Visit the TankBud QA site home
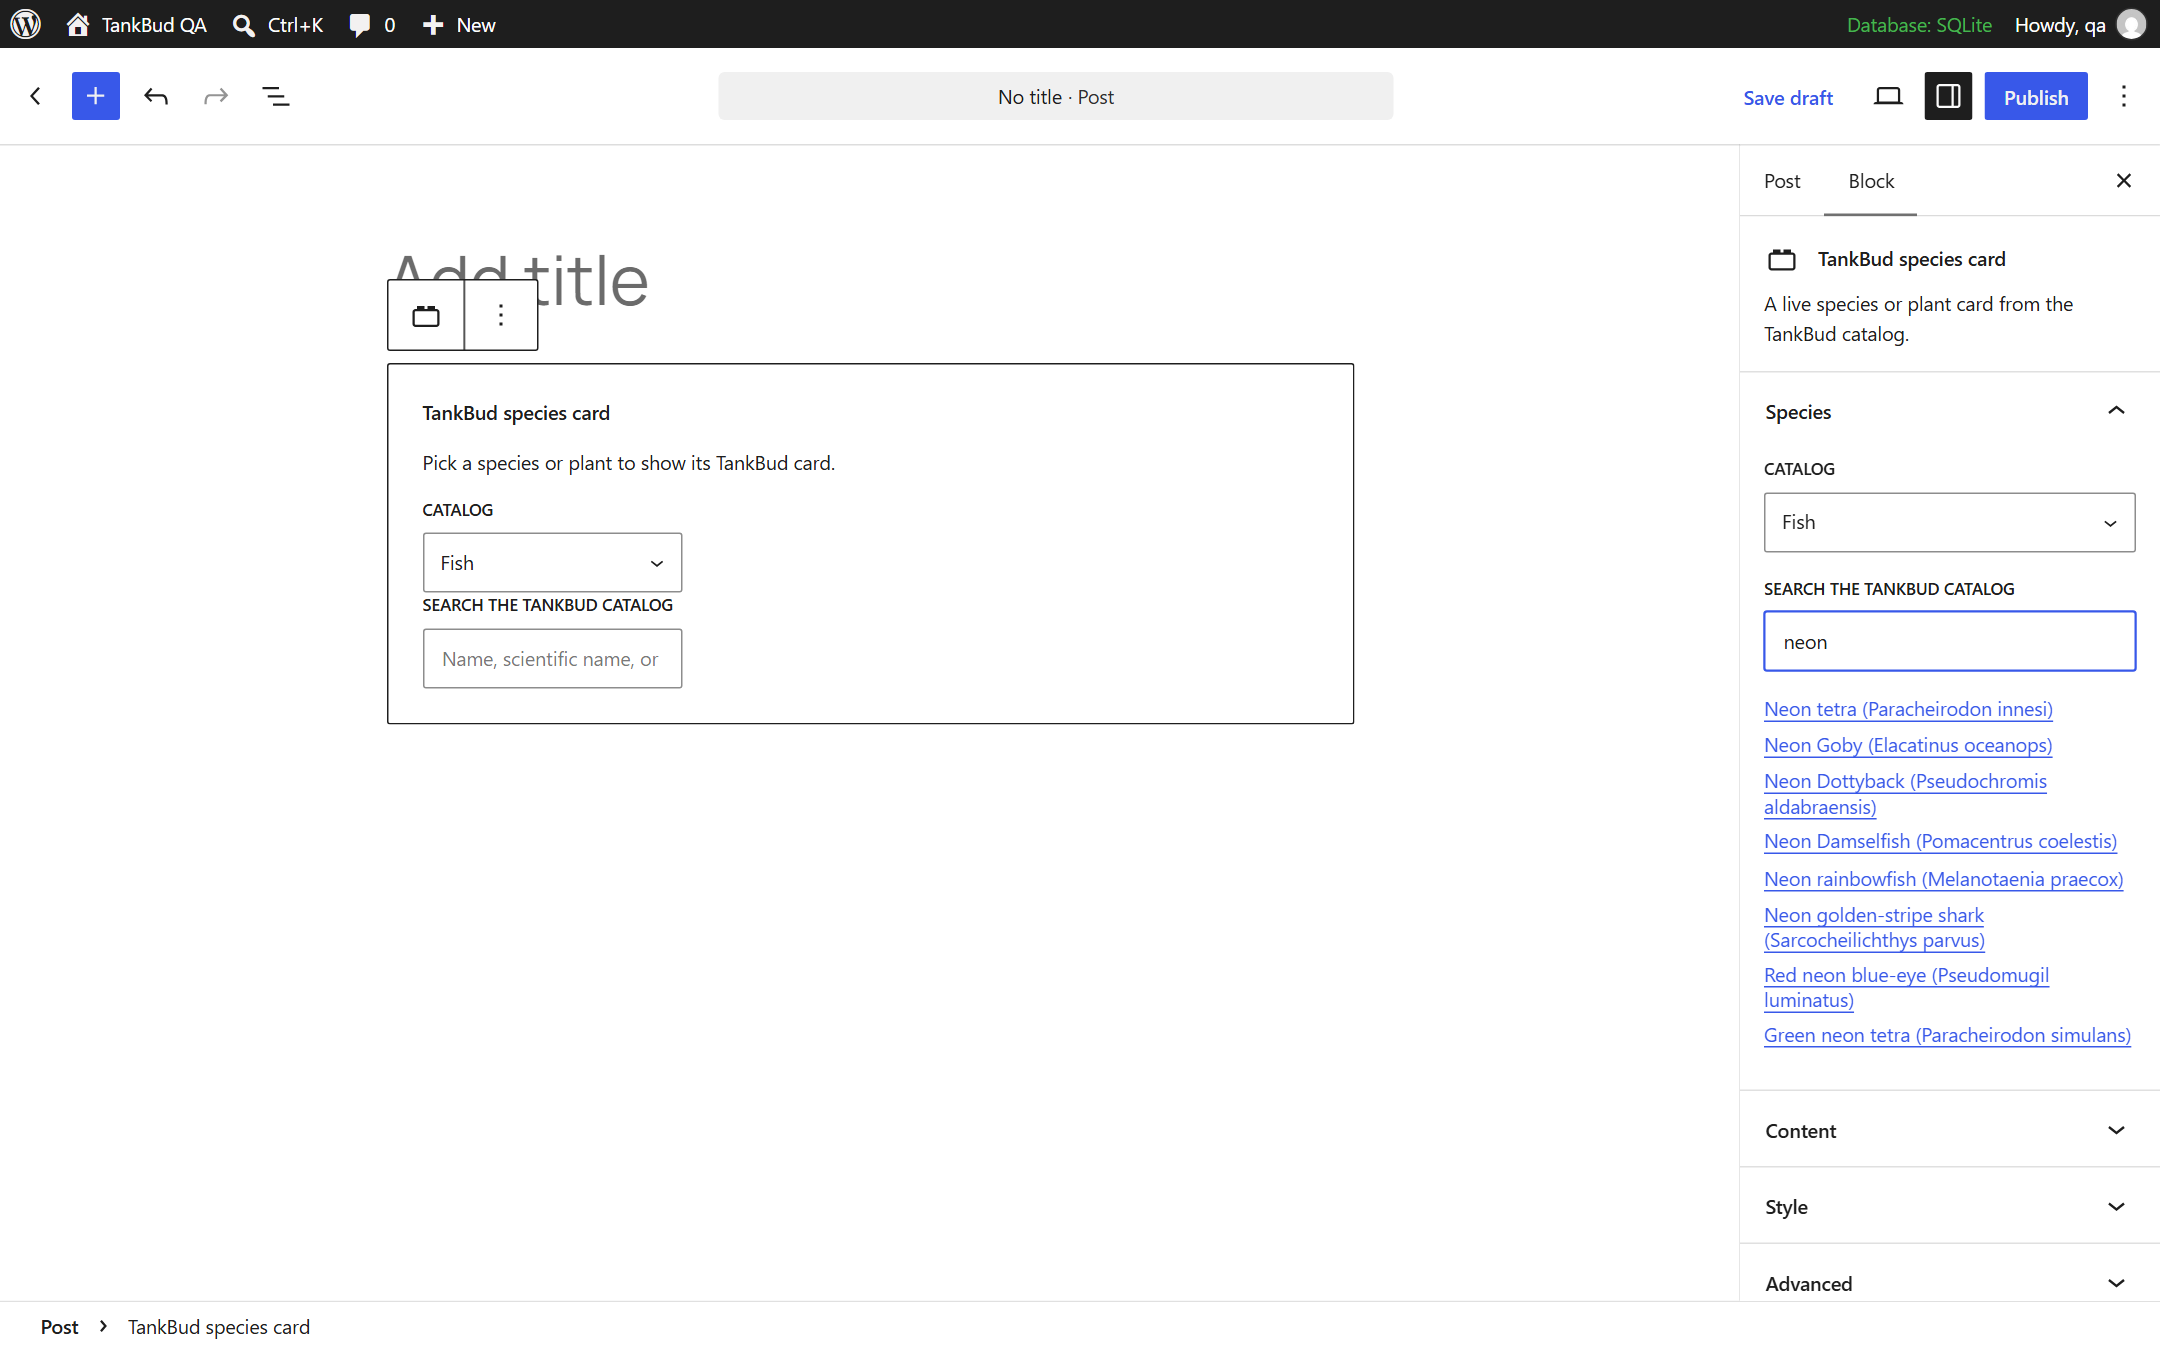The width and height of the screenshot is (2160, 1350). coord(137,24)
